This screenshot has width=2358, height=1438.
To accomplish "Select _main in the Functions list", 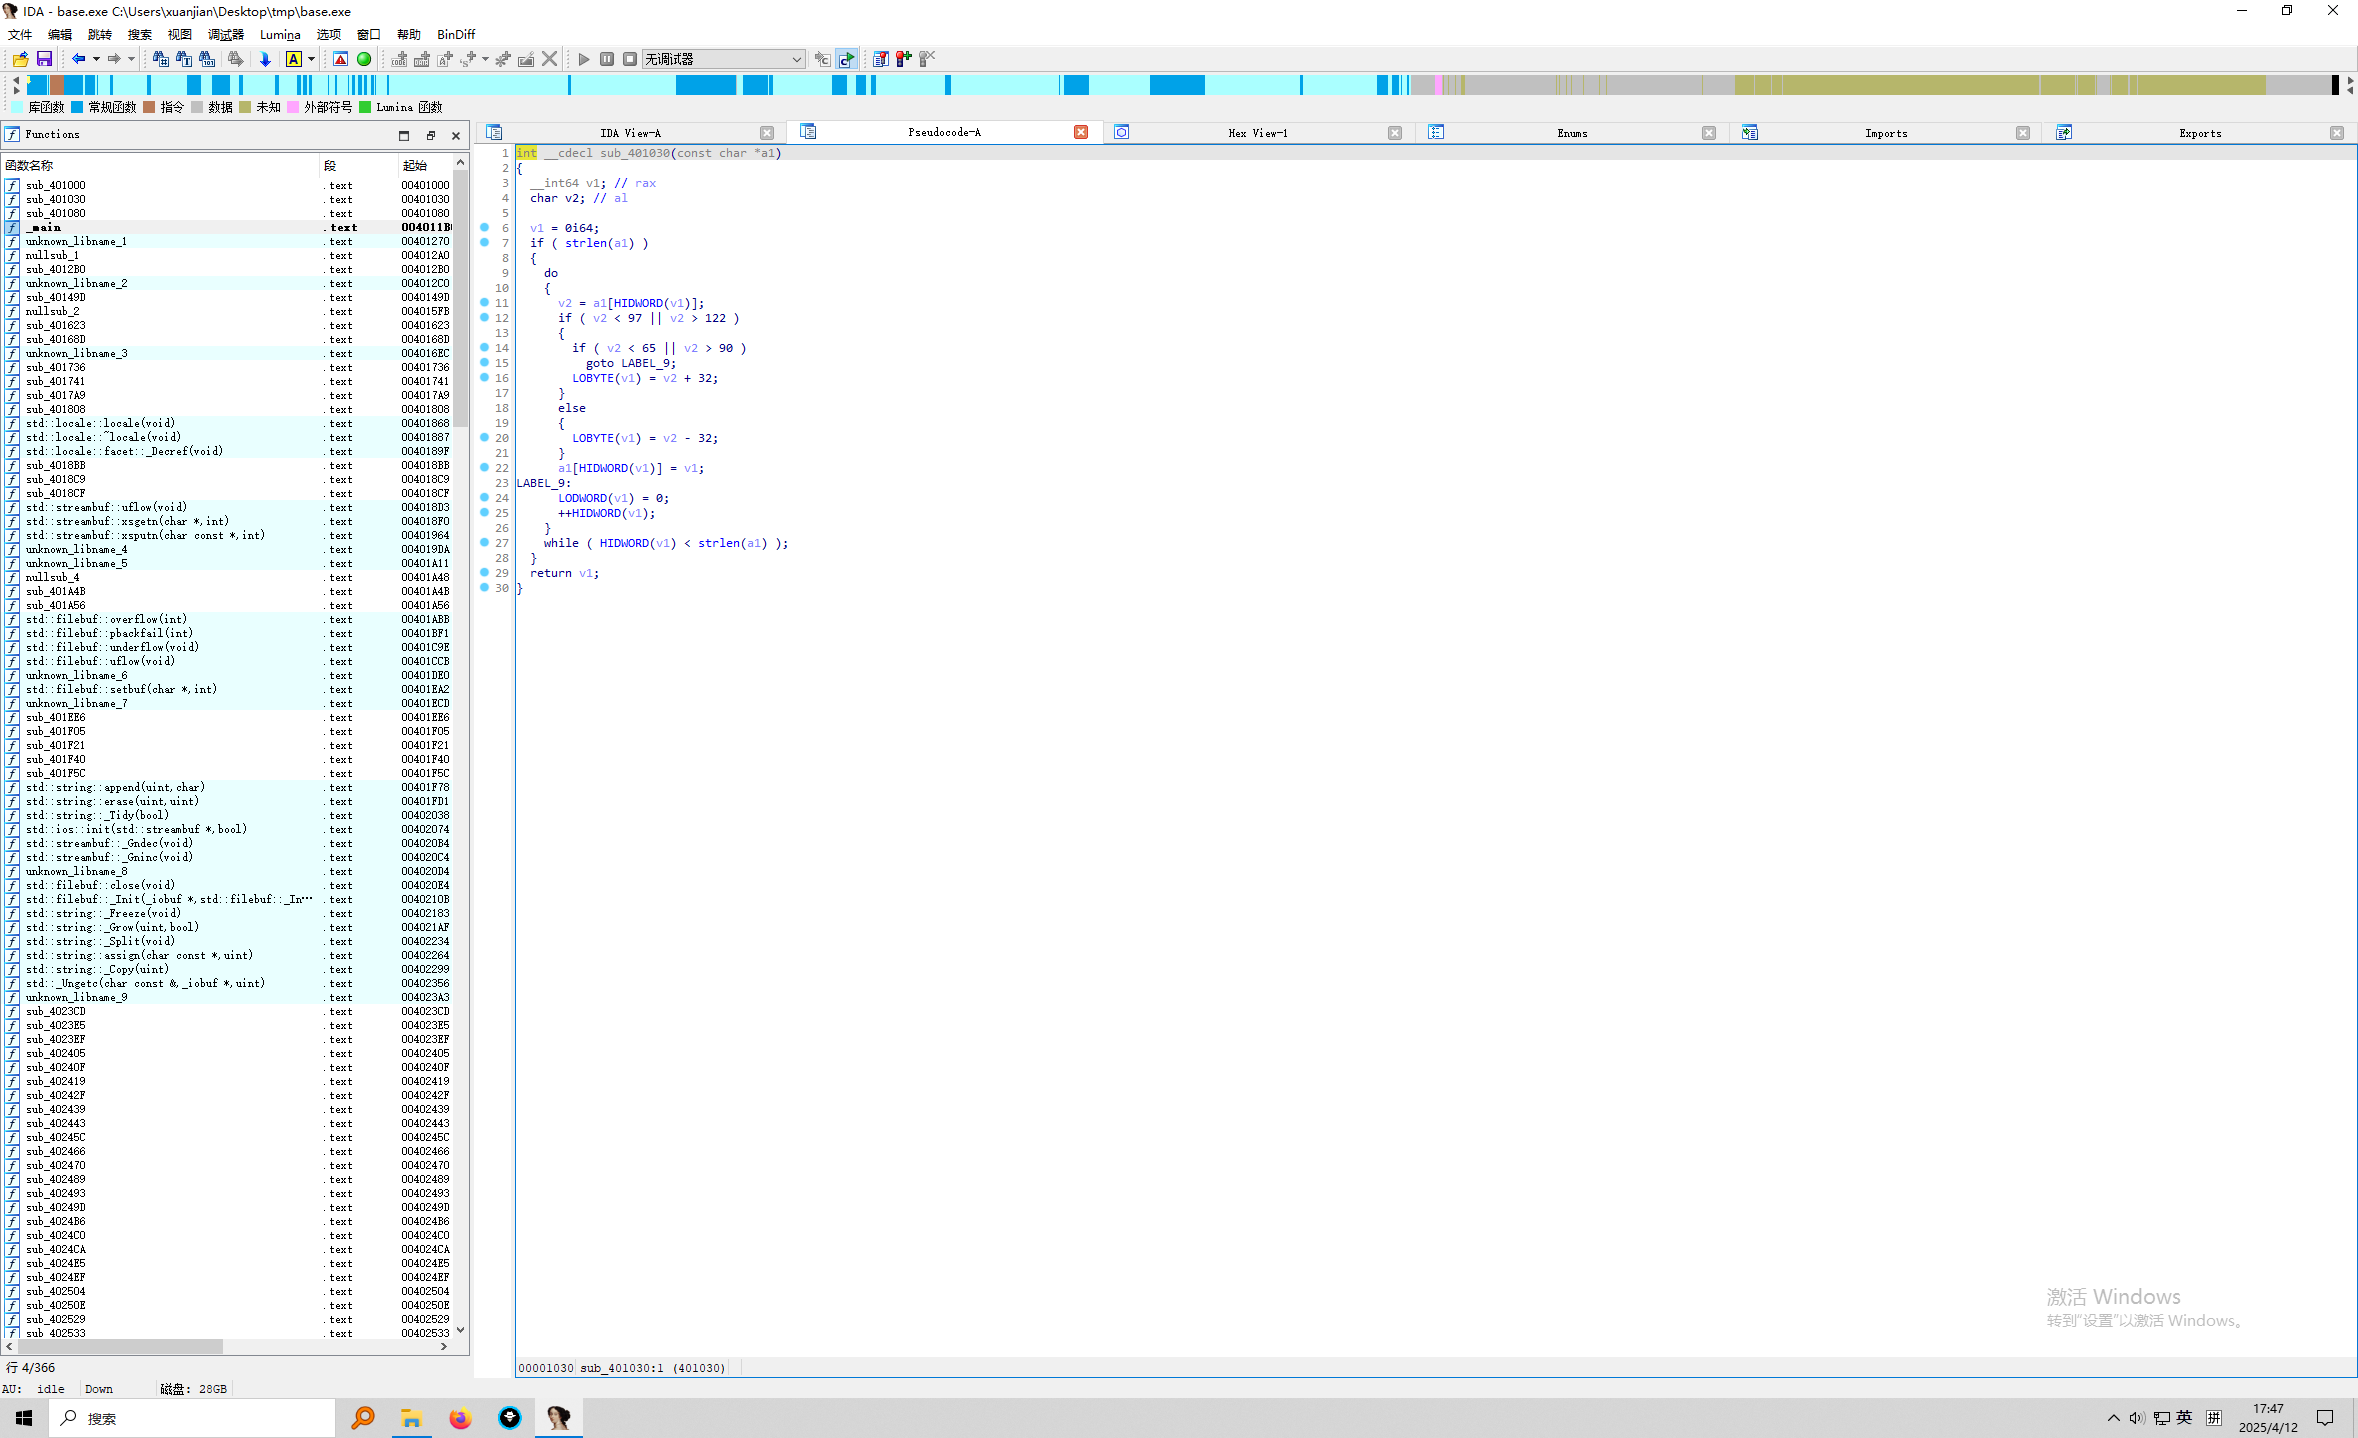I will 44,227.
